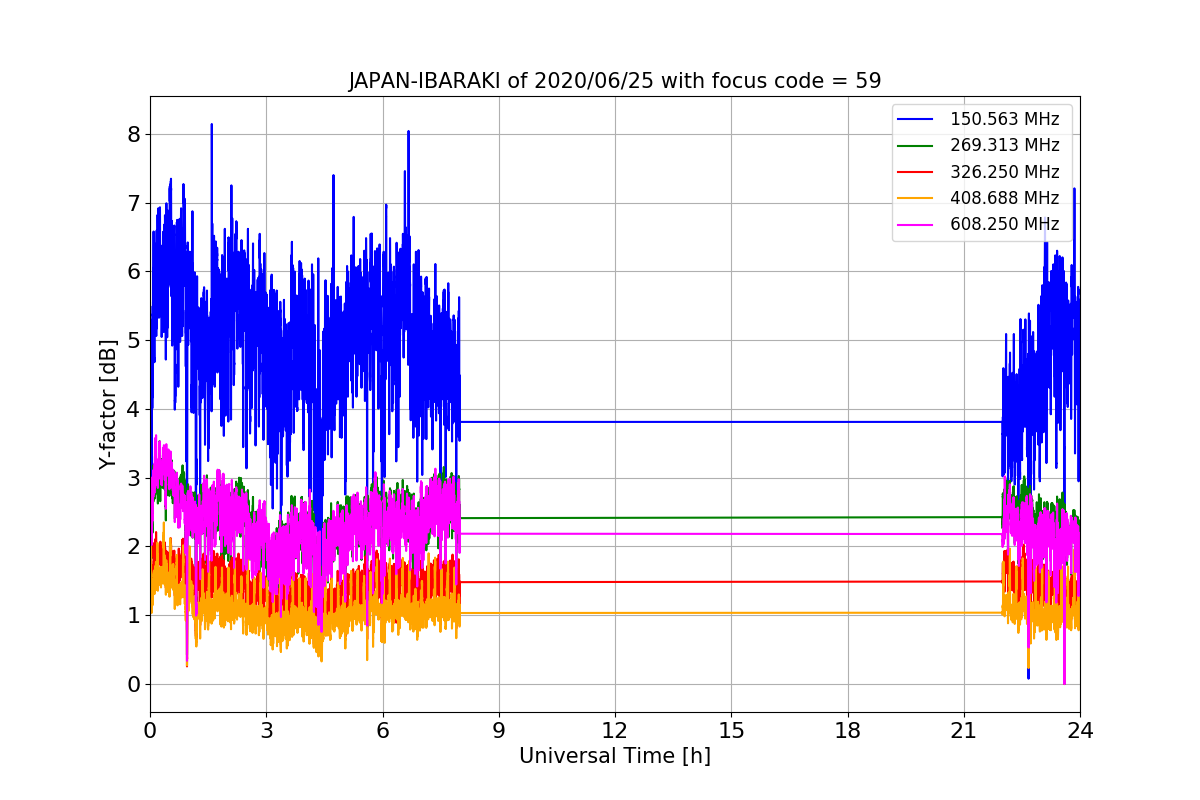Click y-axis tick label '4'
Image resolution: width=1200 pixels, height=800 pixels.
(134, 410)
